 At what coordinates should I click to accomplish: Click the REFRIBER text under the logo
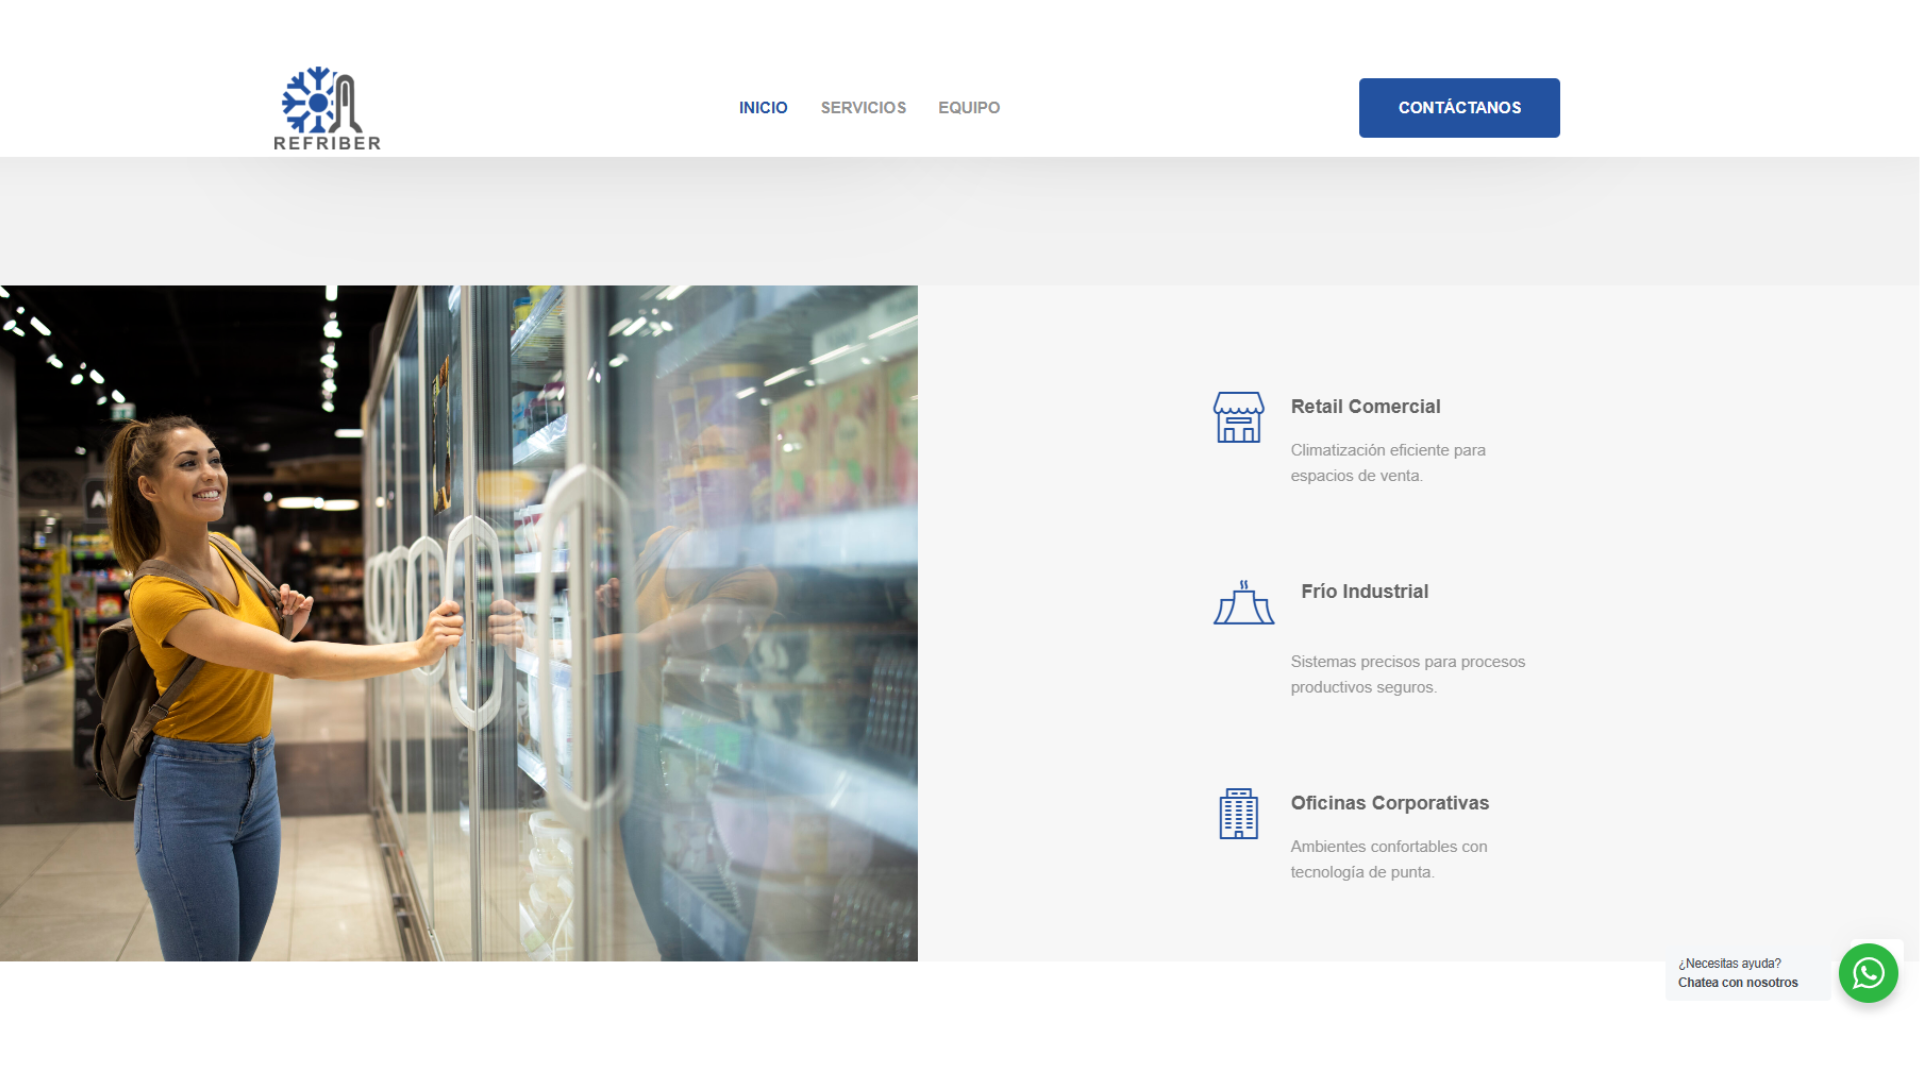[327, 143]
